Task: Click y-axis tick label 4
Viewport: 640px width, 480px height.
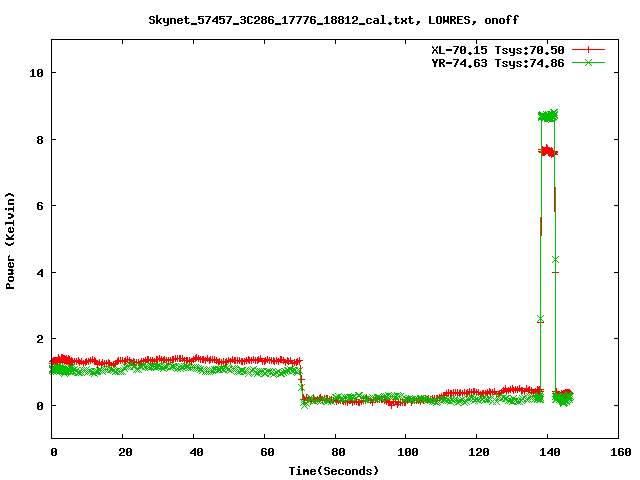Action: [x=40, y=273]
